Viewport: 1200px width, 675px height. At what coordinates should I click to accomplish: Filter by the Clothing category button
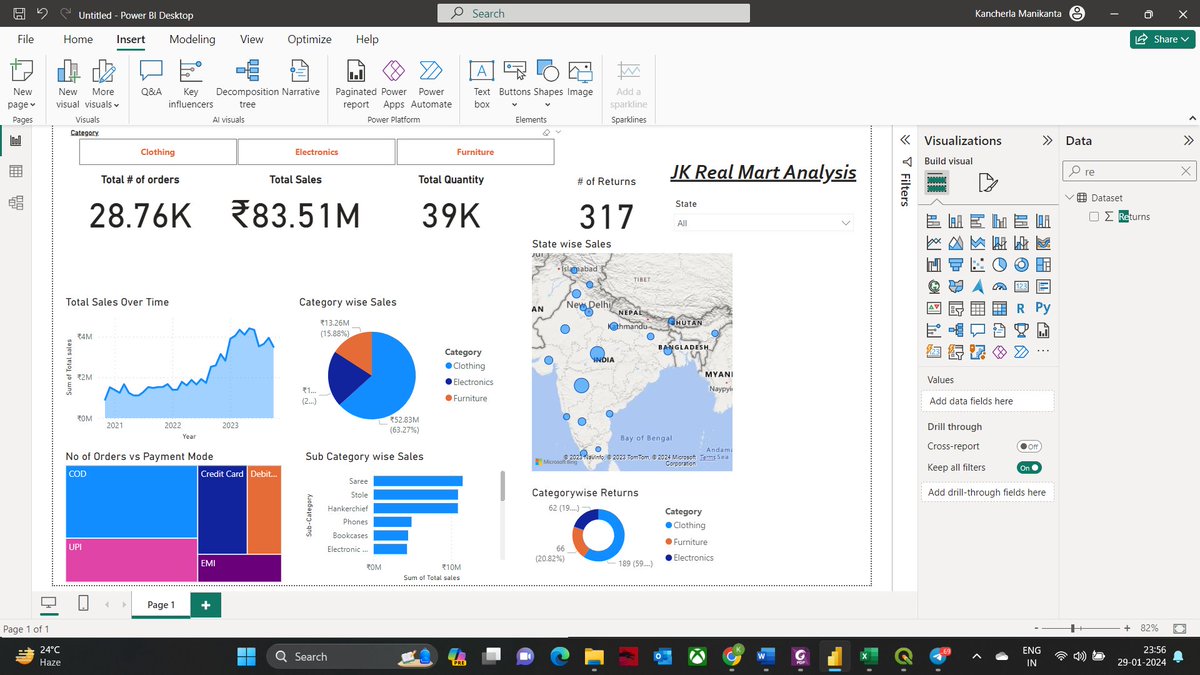tap(158, 152)
